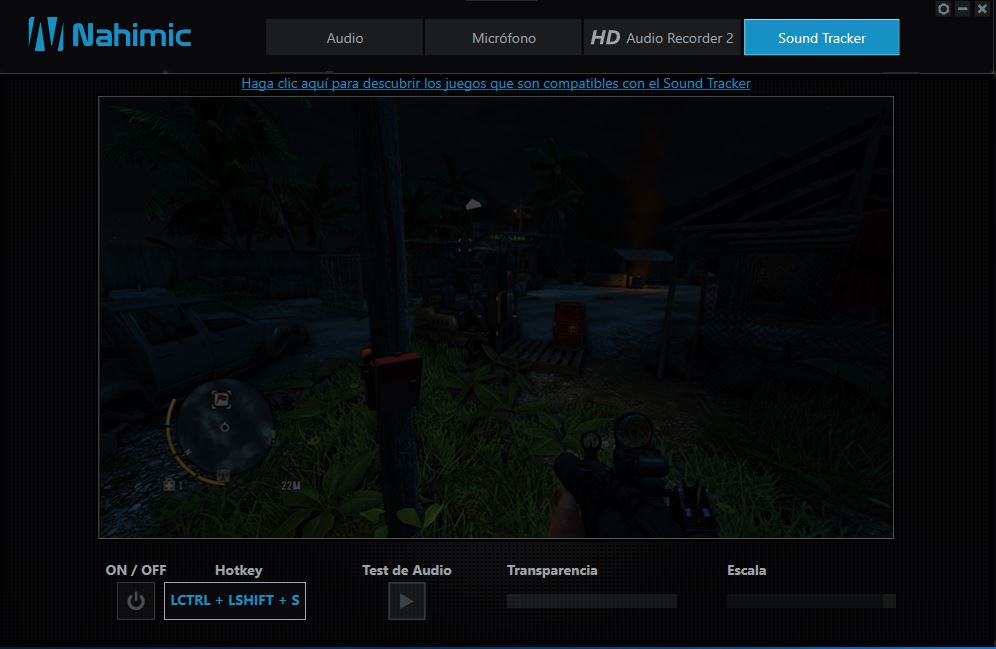This screenshot has width=996, height=649.
Task: Click the ON / OFF label
Action: [x=136, y=570]
